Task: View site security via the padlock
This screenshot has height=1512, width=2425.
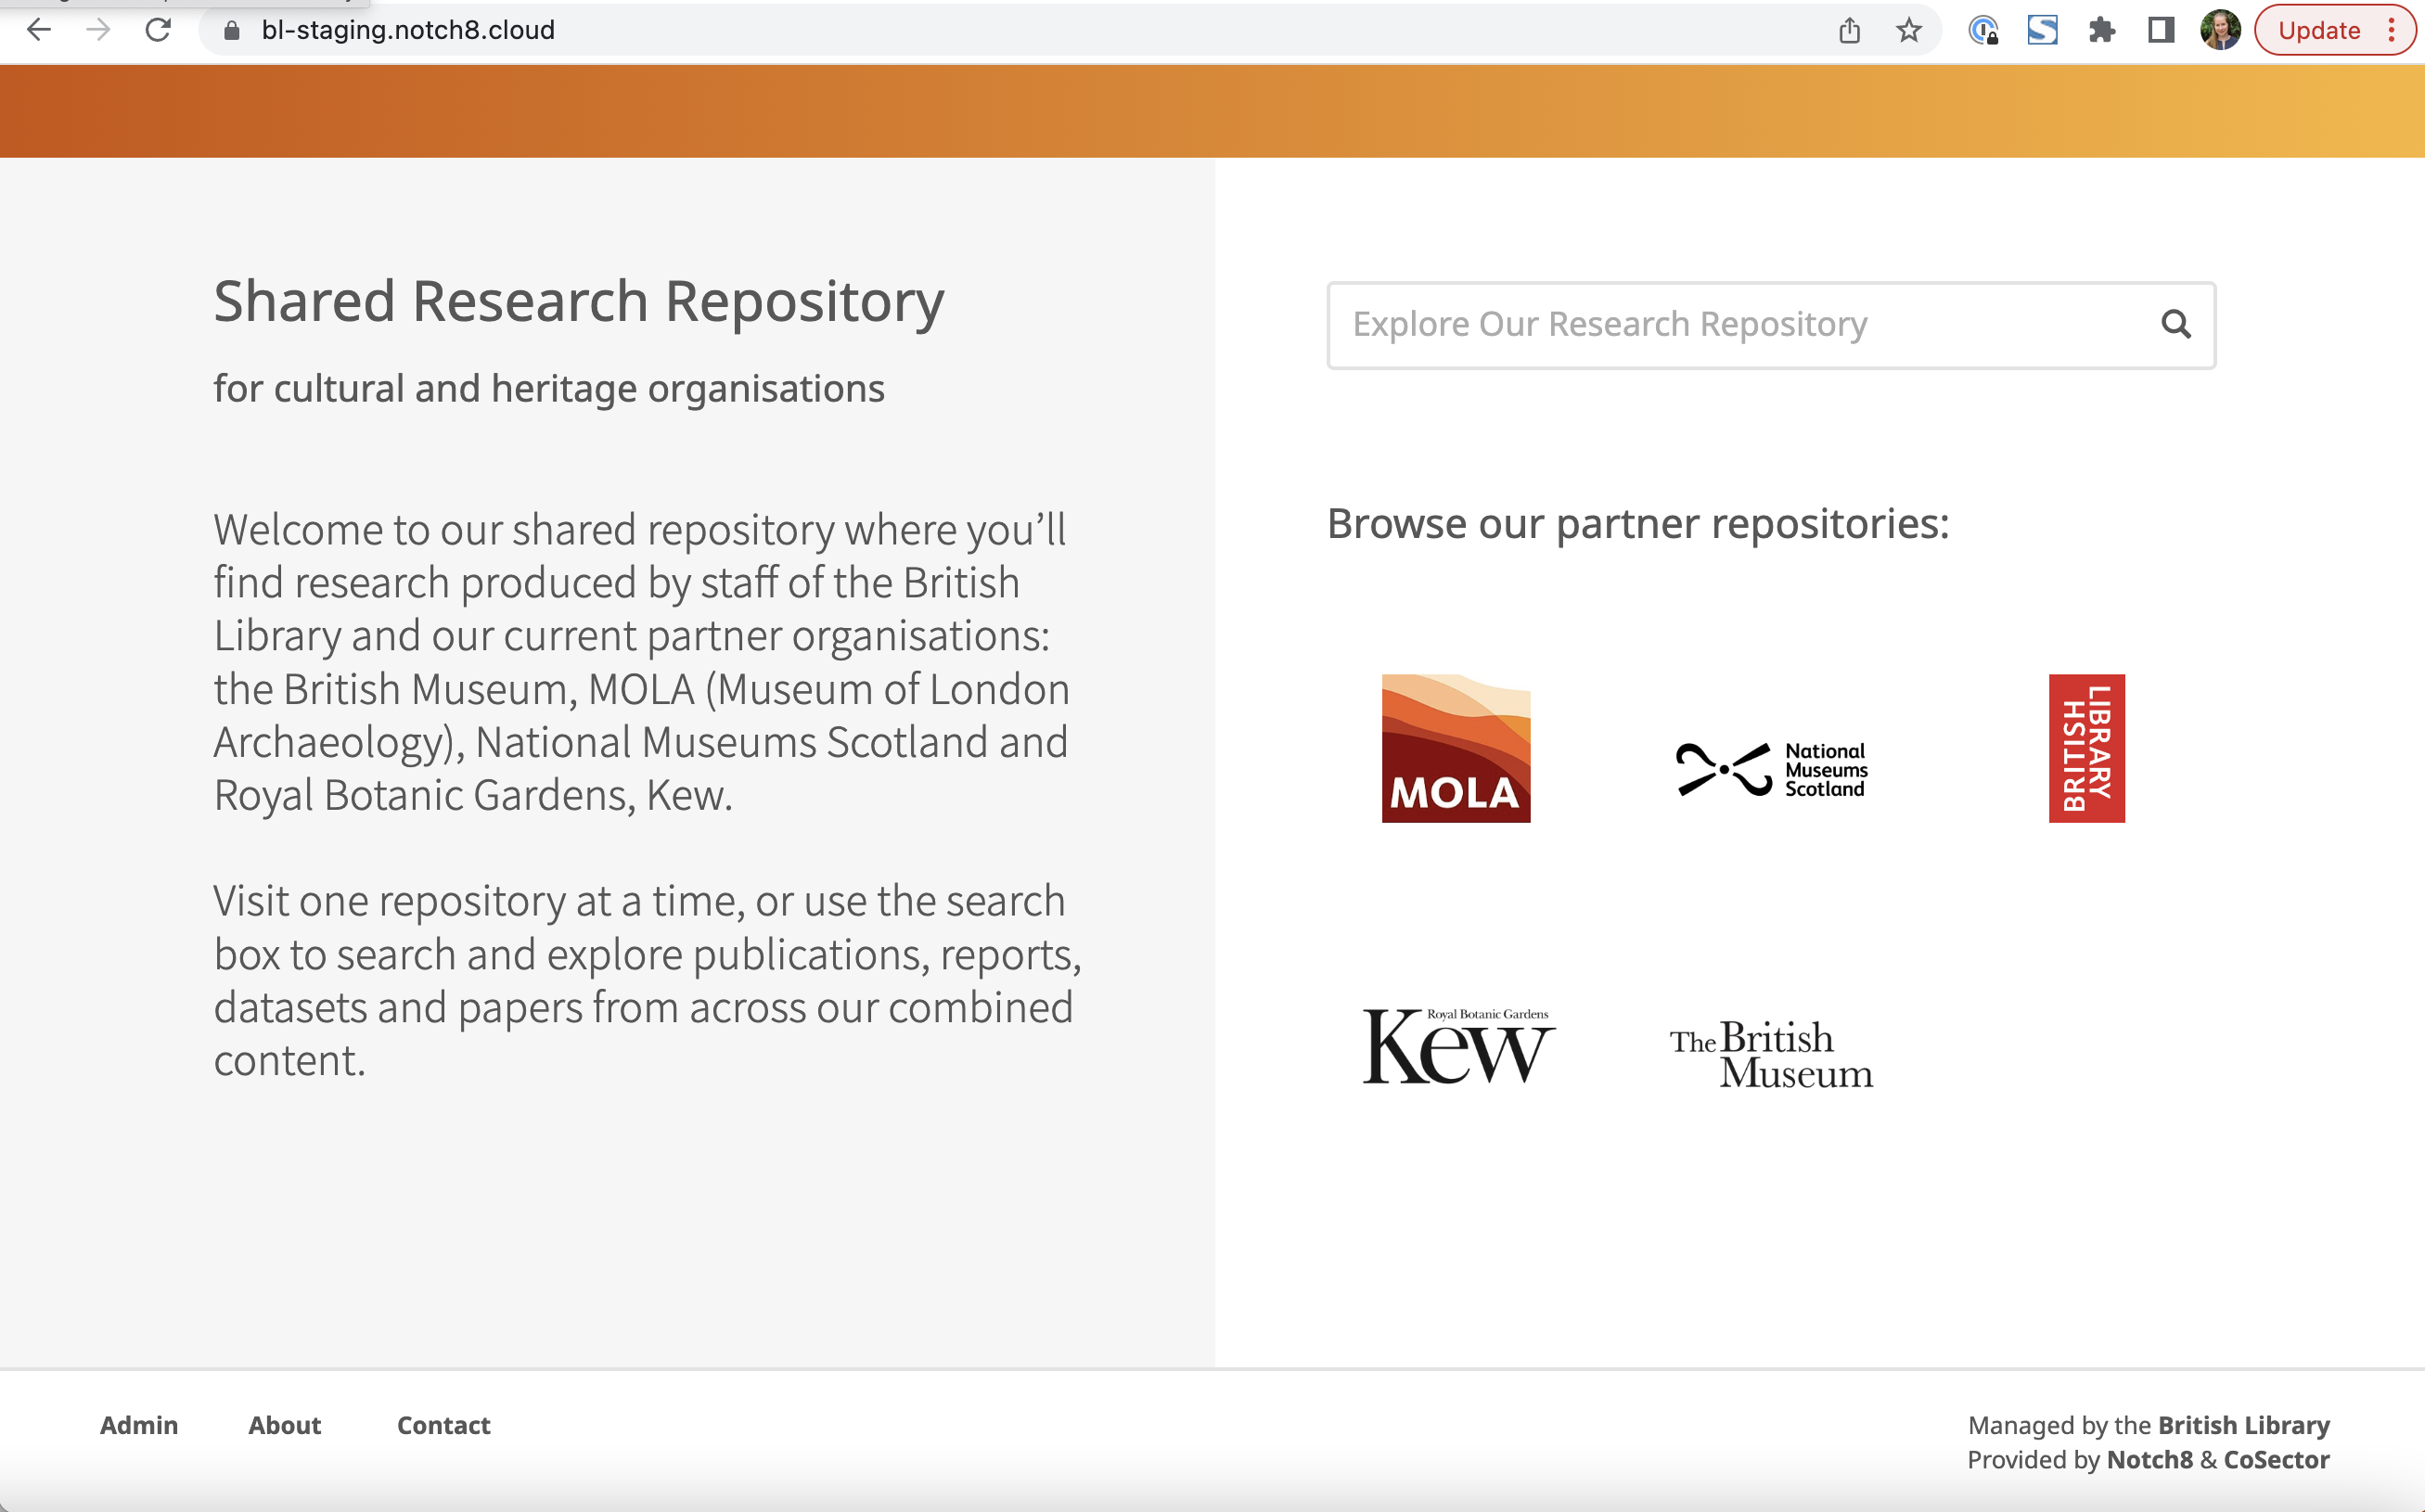Action: click(230, 30)
